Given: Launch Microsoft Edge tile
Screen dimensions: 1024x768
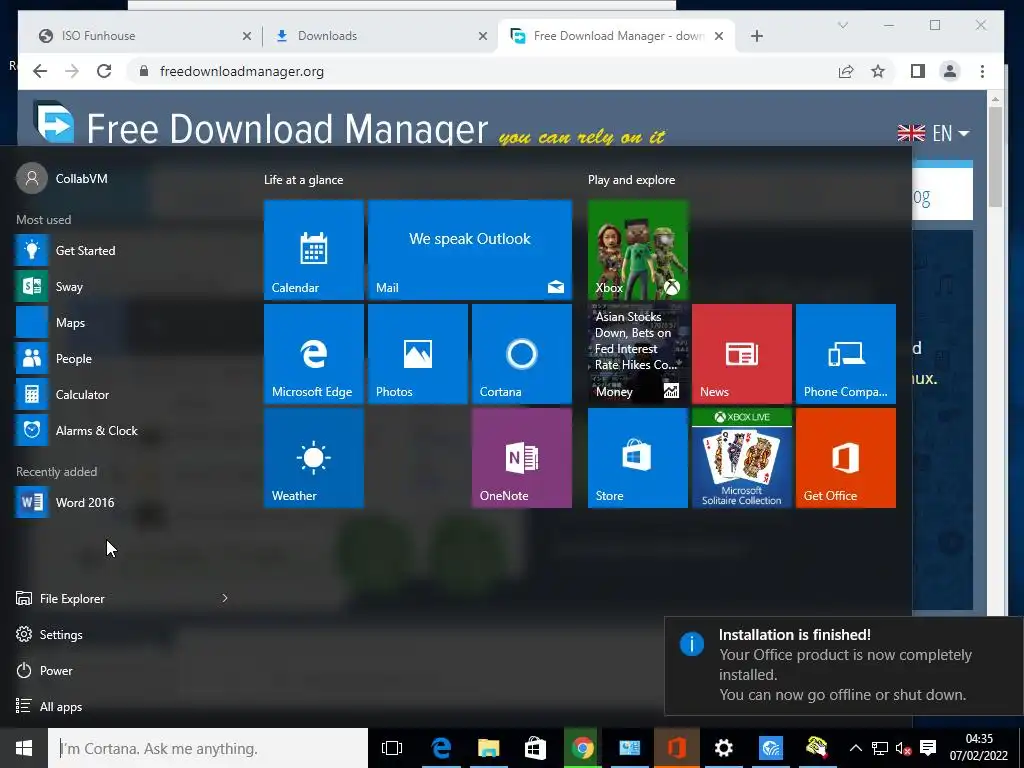Looking at the screenshot, I should click(x=313, y=354).
